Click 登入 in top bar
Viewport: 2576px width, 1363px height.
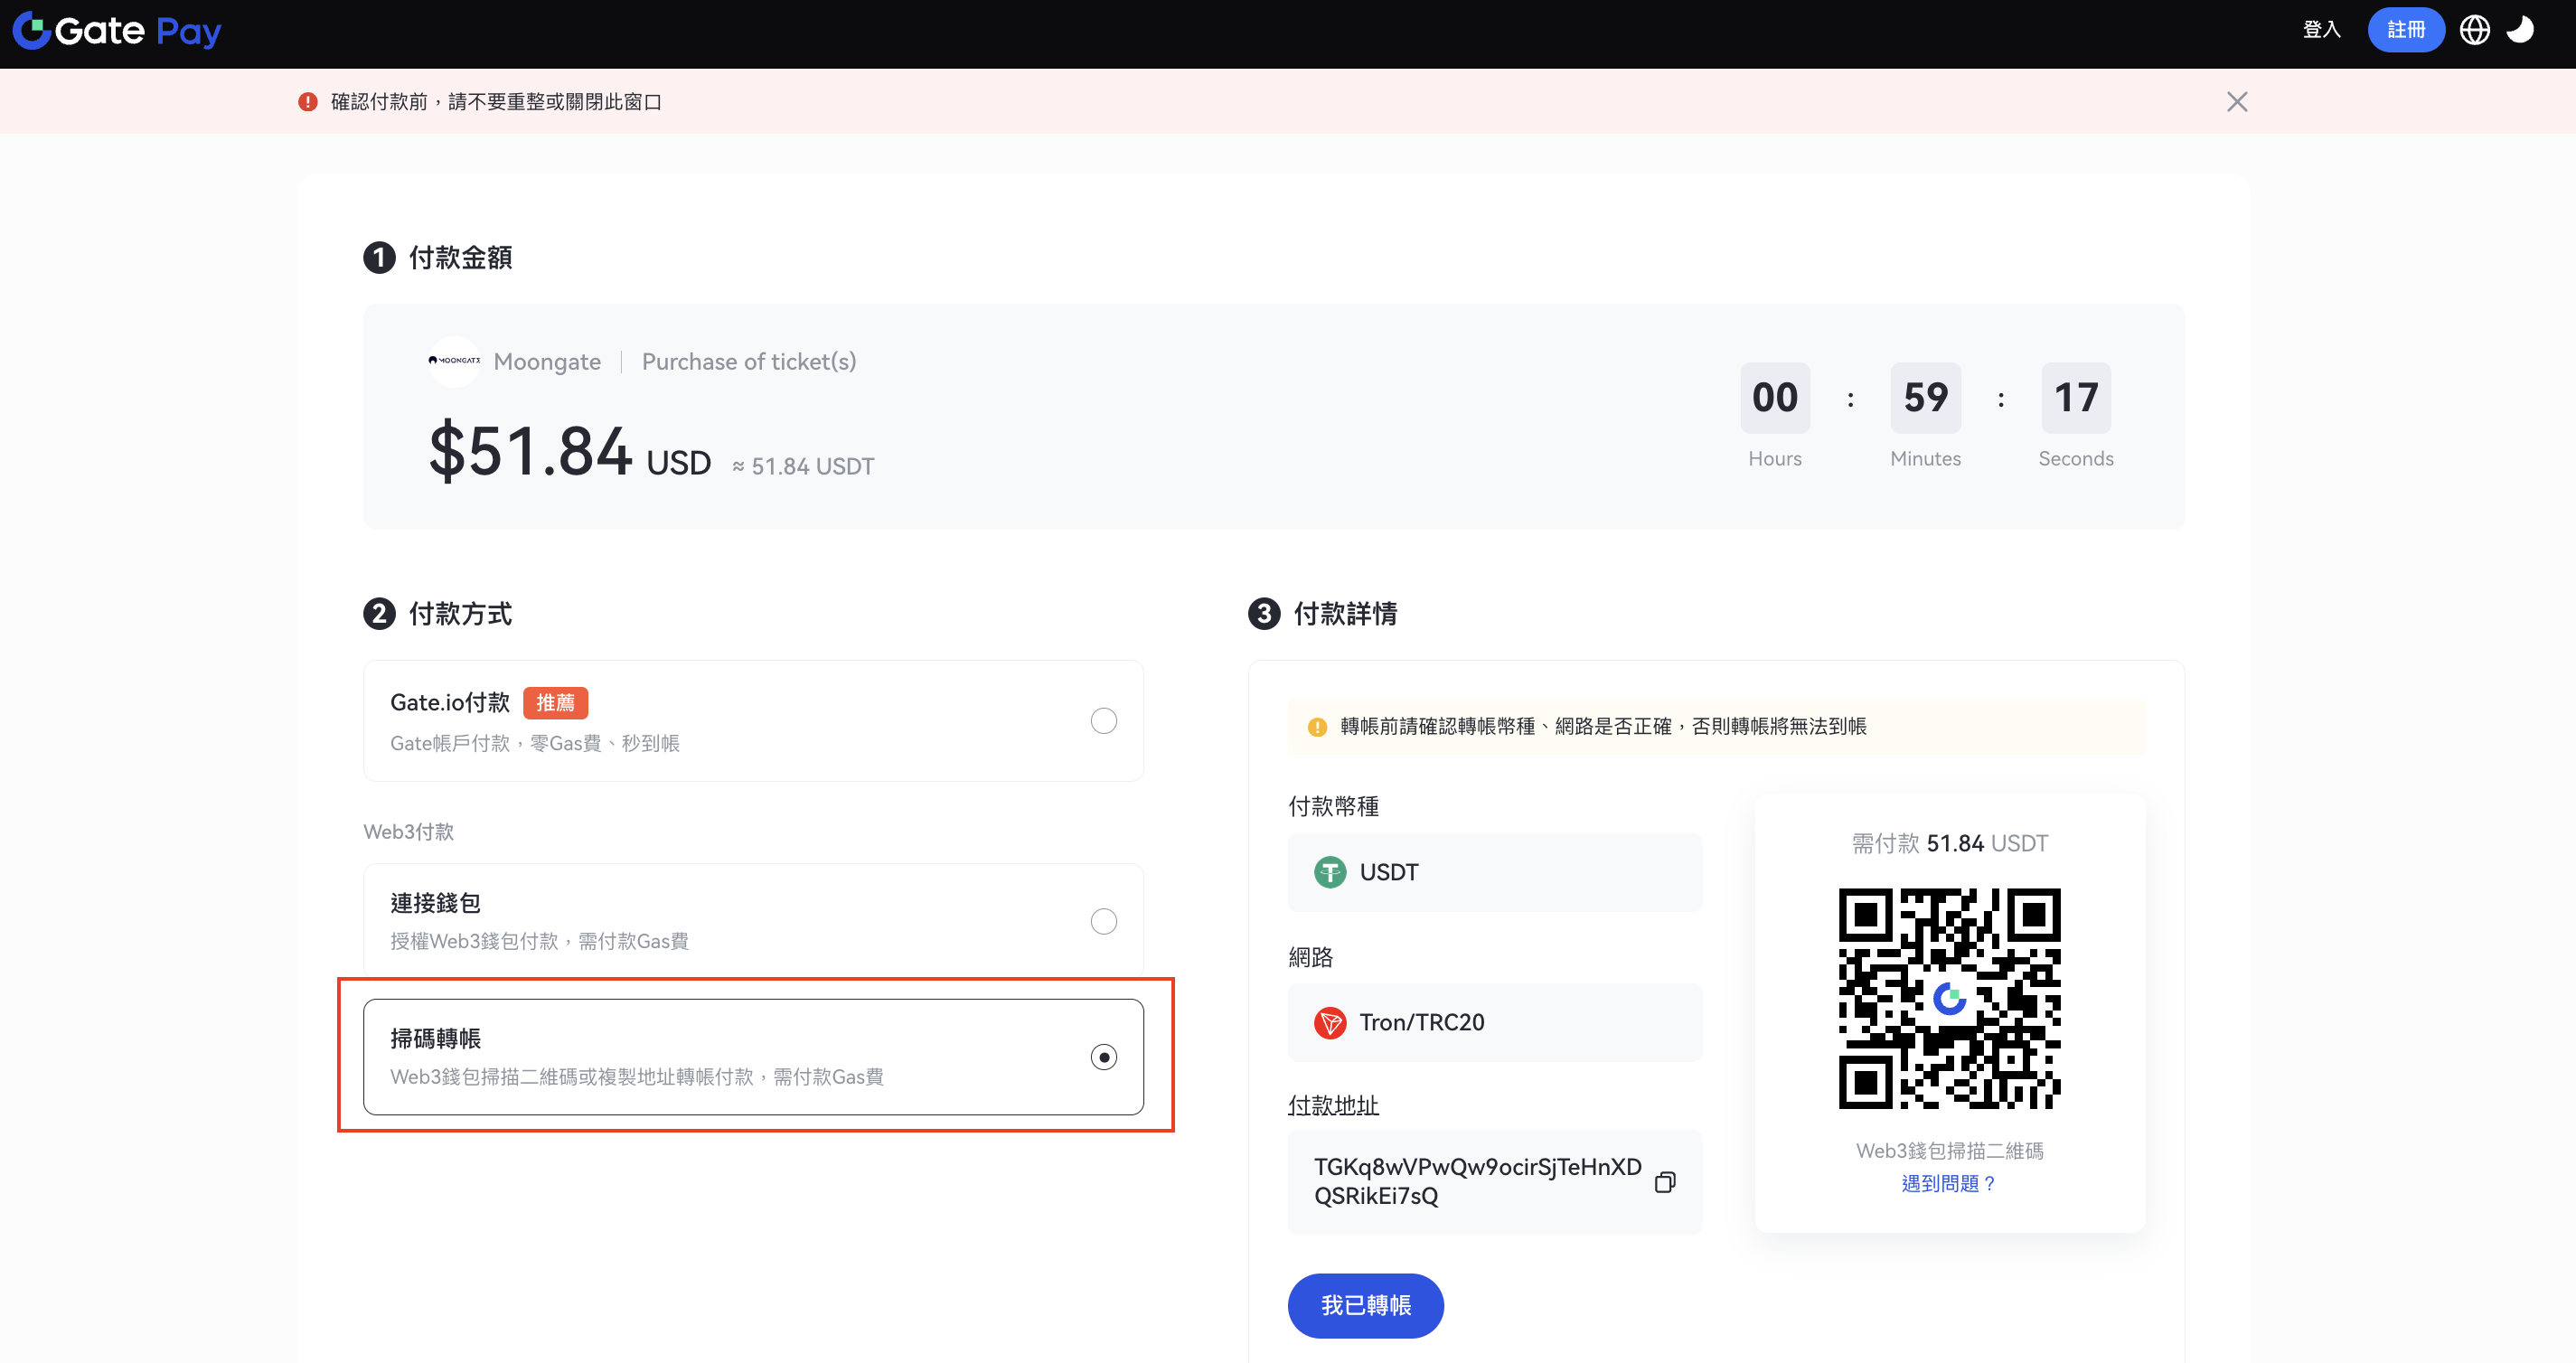(2321, 30)
